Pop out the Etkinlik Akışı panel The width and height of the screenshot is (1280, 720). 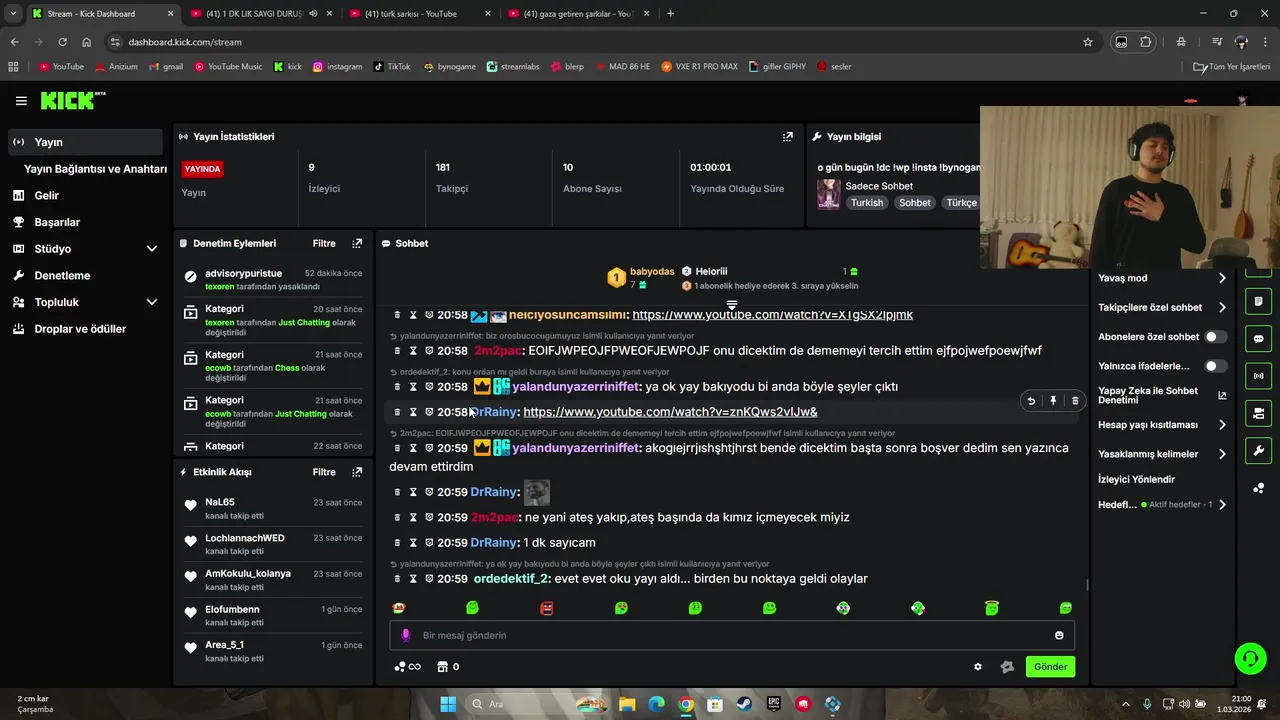click(357, 472)
